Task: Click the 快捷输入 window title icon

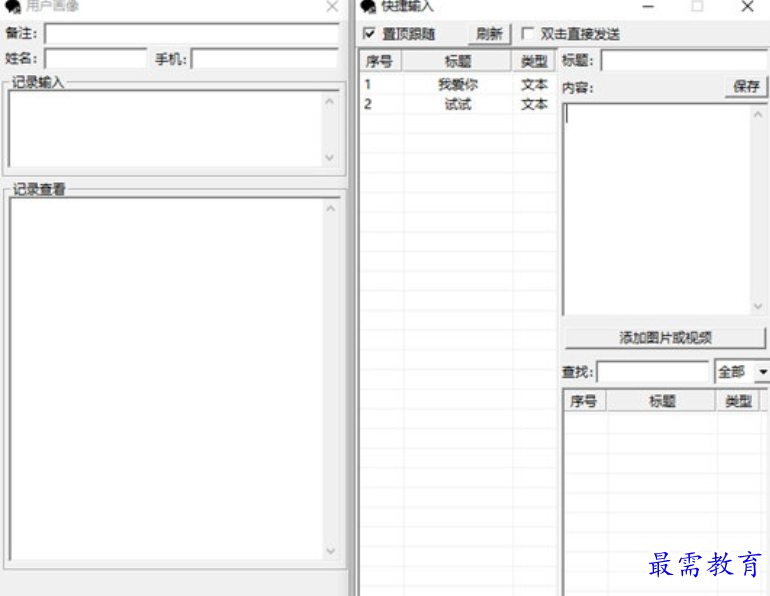Action: 368,6
